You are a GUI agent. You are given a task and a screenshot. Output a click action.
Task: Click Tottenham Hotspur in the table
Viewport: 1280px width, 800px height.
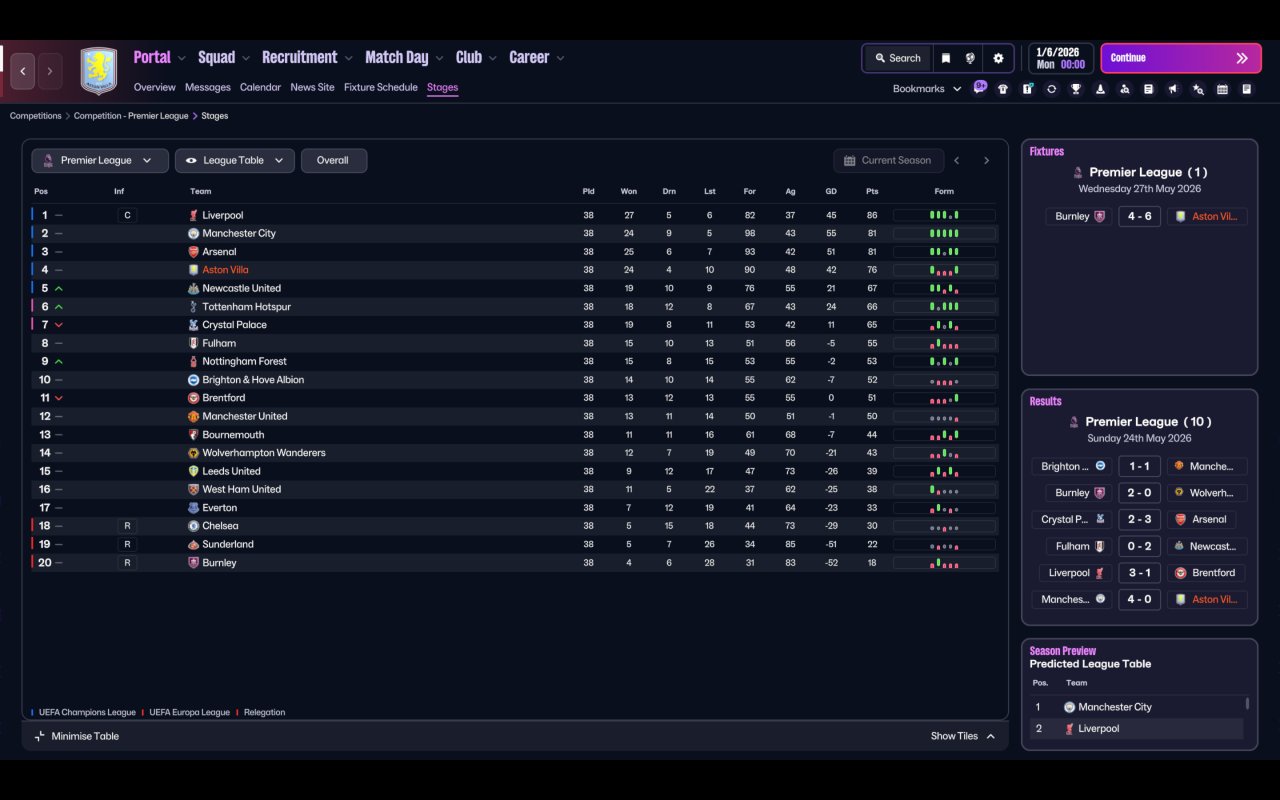point(249,307)
